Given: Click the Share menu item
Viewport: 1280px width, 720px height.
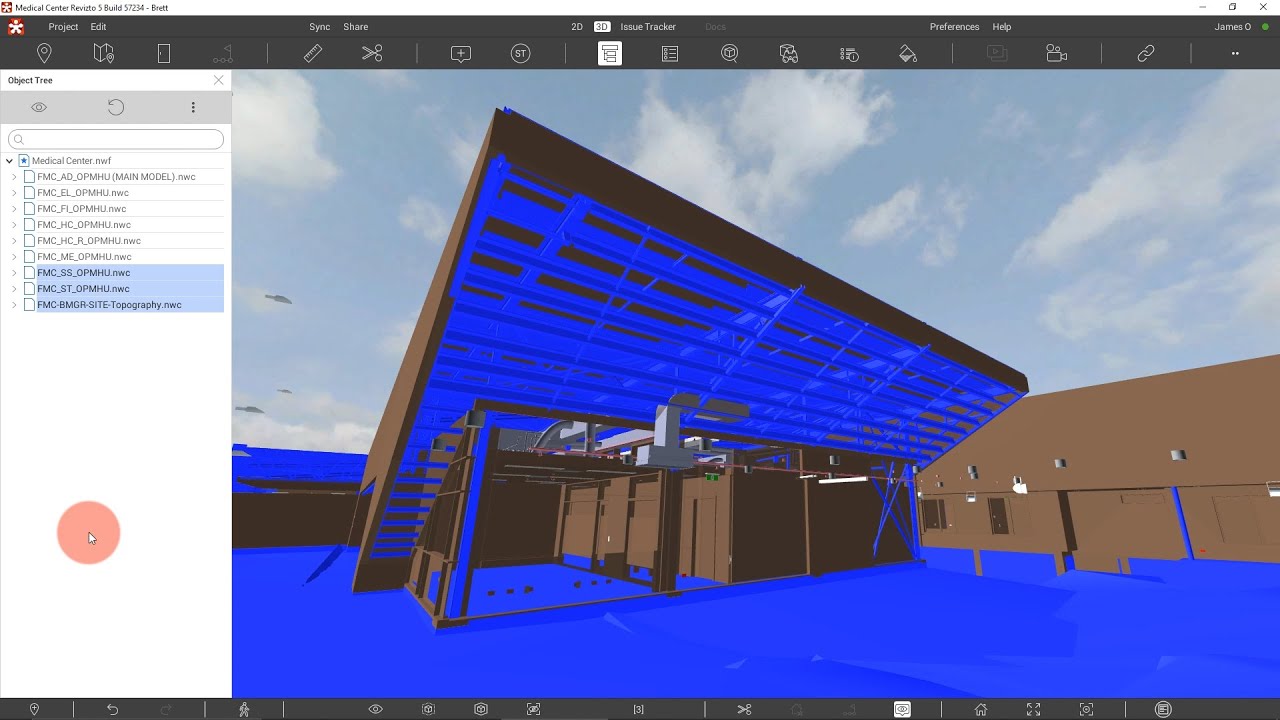Looking at the screenshot, I should pos(356,27).
